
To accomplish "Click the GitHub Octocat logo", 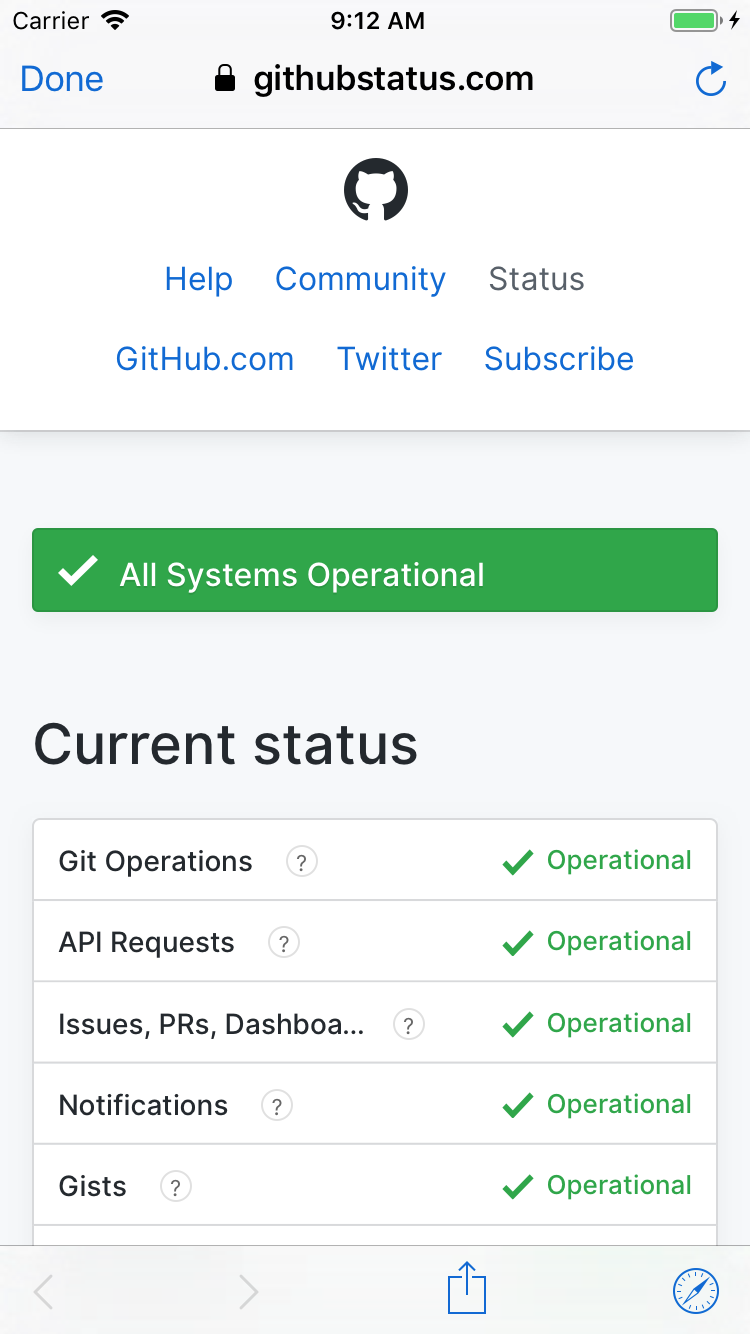I will 376,192.
